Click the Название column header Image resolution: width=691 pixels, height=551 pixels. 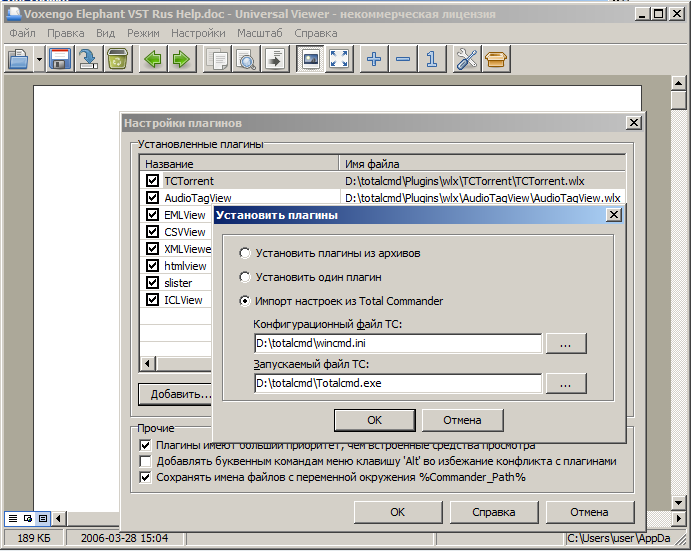pos(239,164)
